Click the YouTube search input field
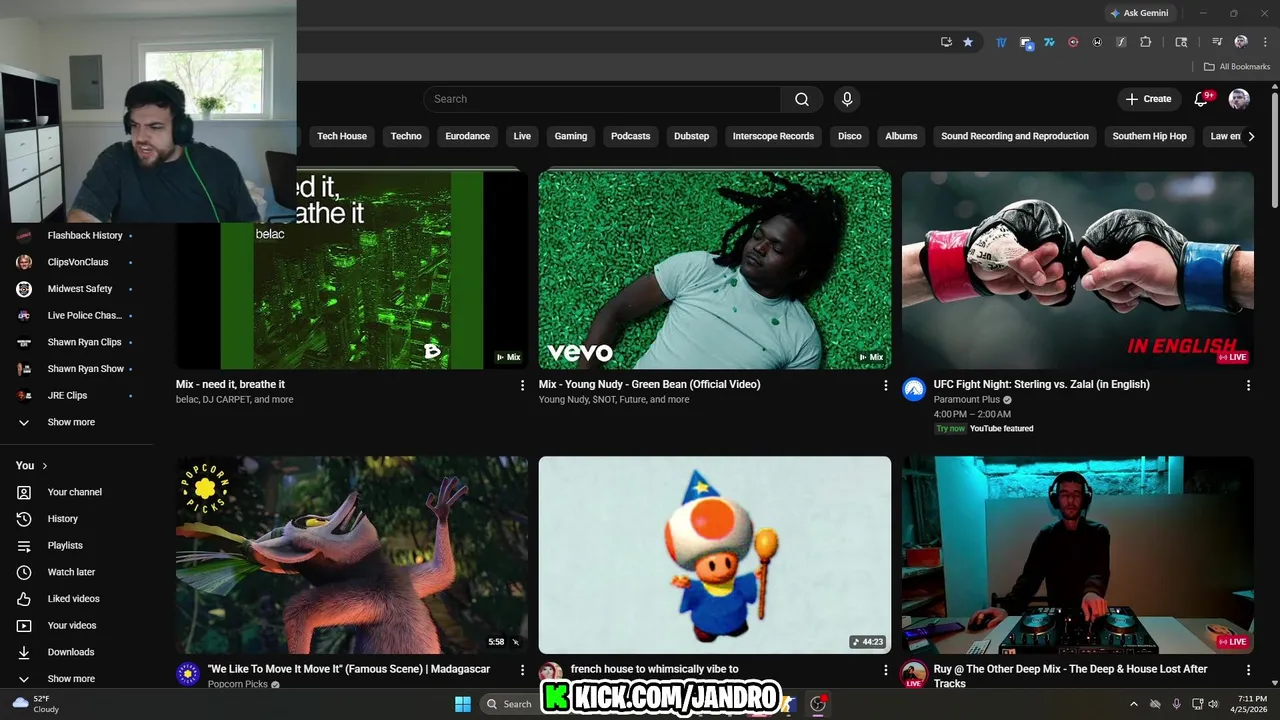1280x720 pixels. click(603, 99)
